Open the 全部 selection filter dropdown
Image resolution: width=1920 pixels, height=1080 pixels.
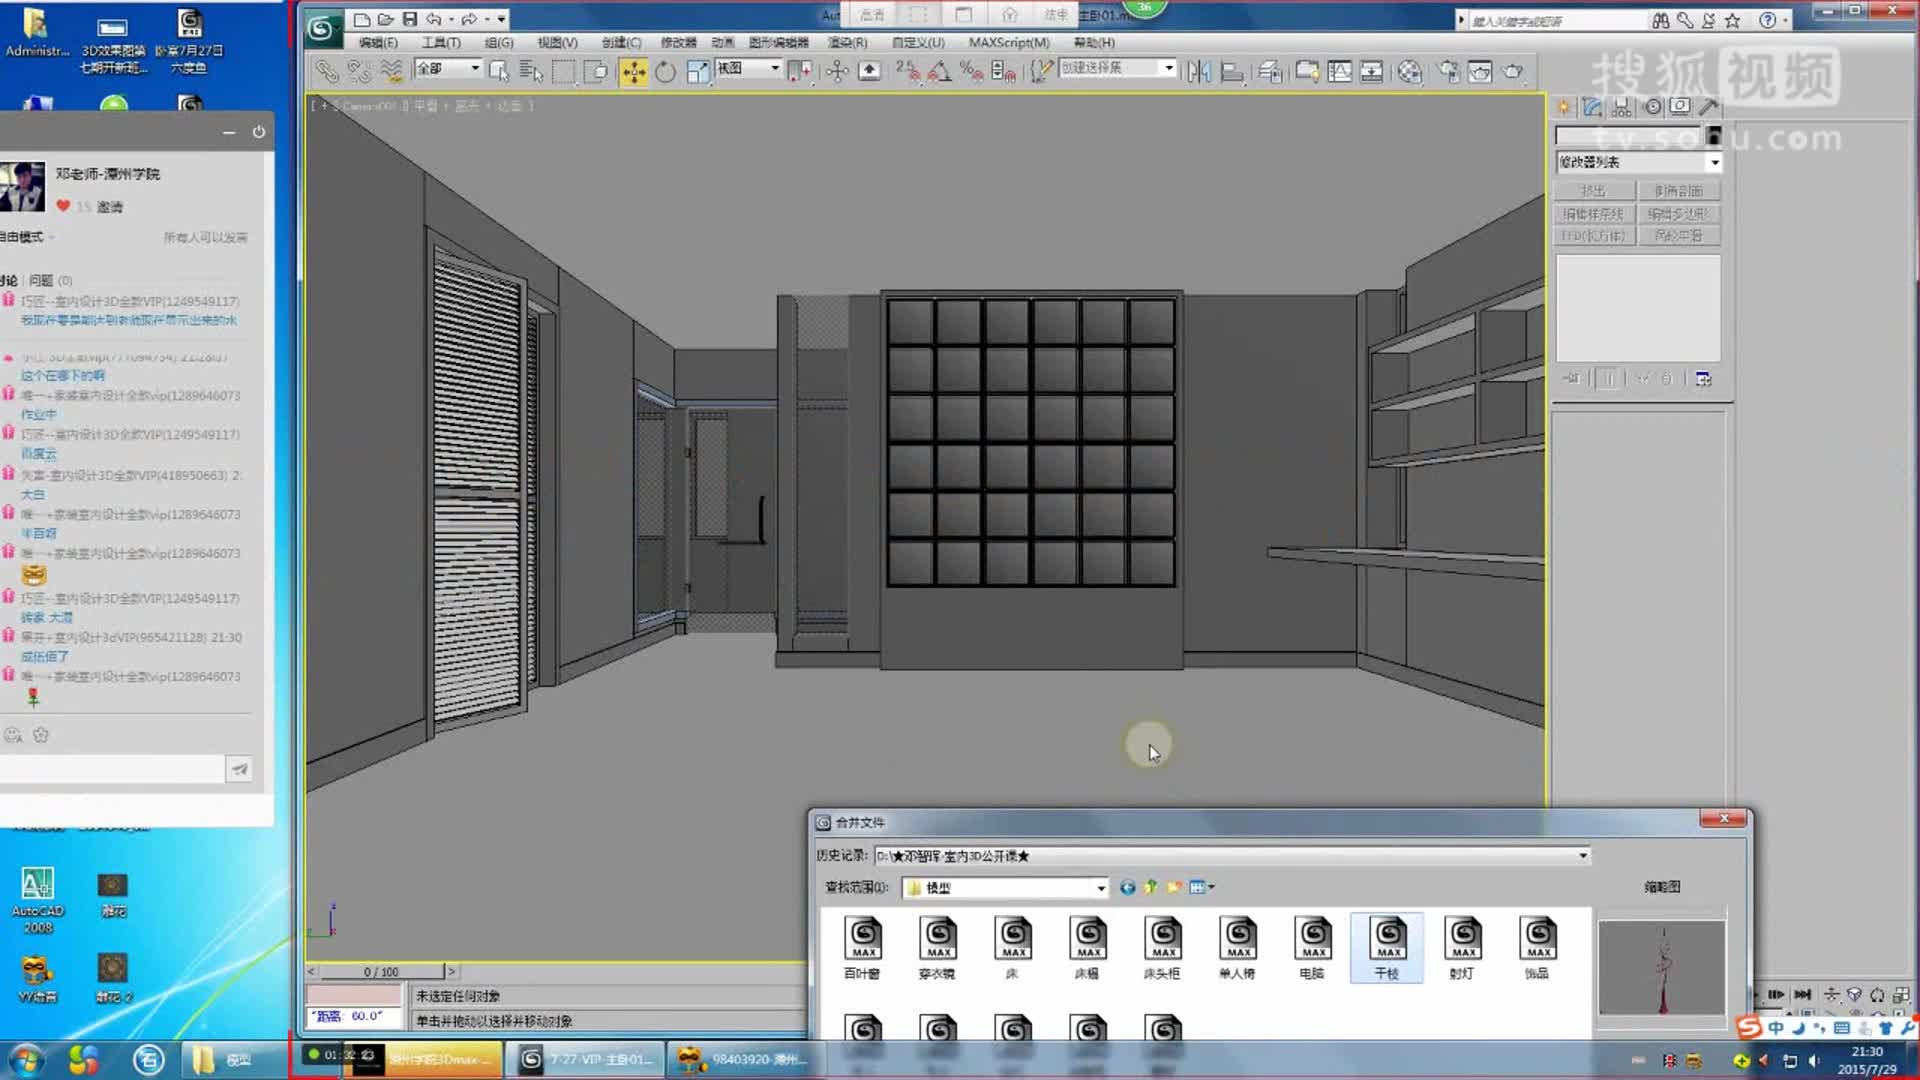point(475,68)
